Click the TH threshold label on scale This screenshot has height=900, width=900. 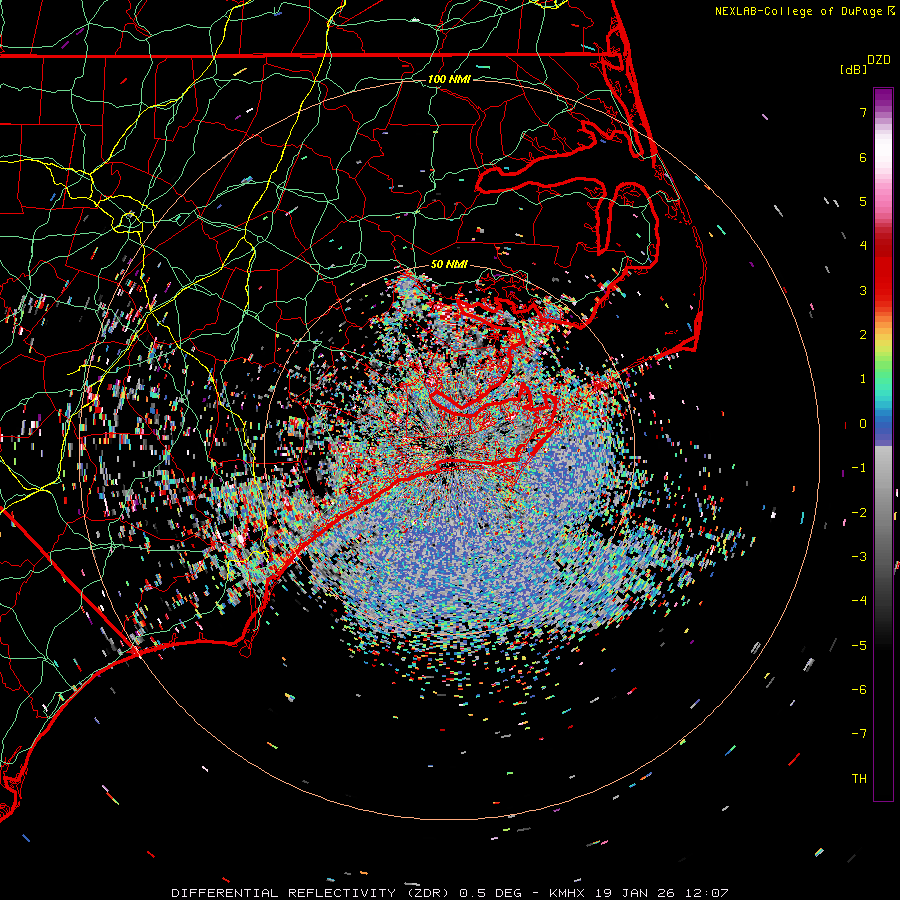coord(859,779)
